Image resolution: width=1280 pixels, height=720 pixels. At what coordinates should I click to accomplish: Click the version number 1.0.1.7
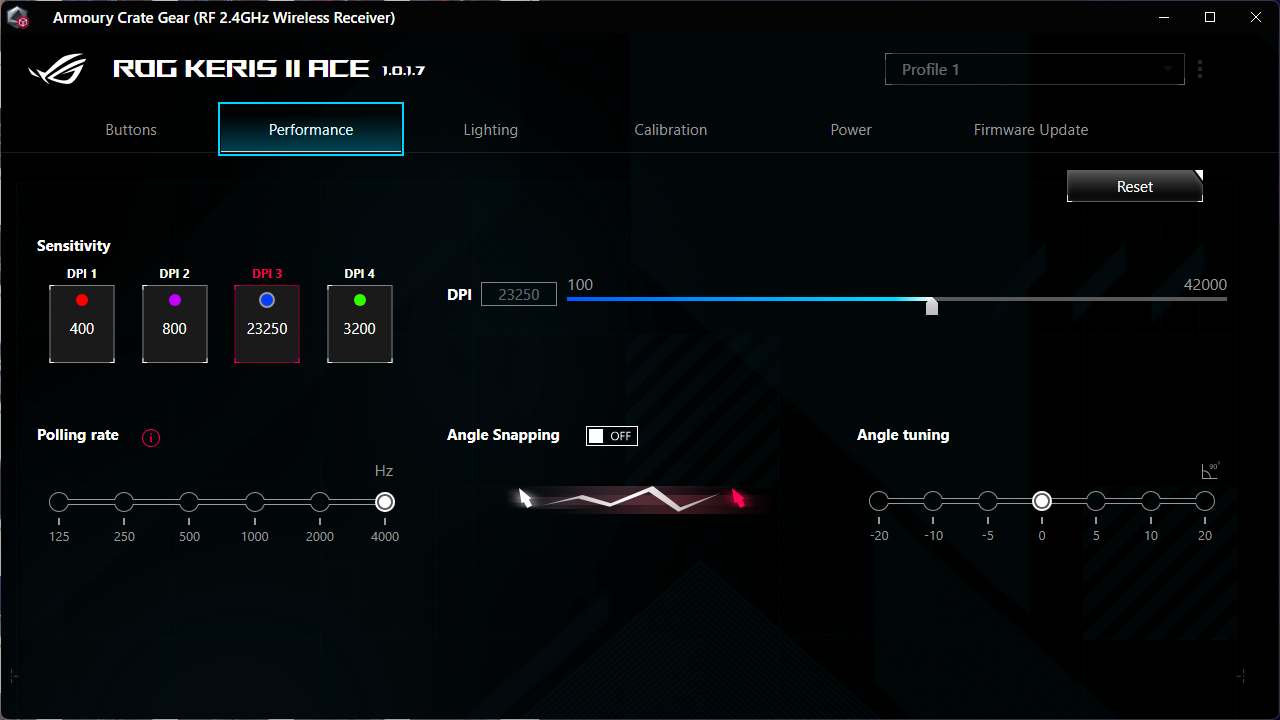[x=403, y=71]
